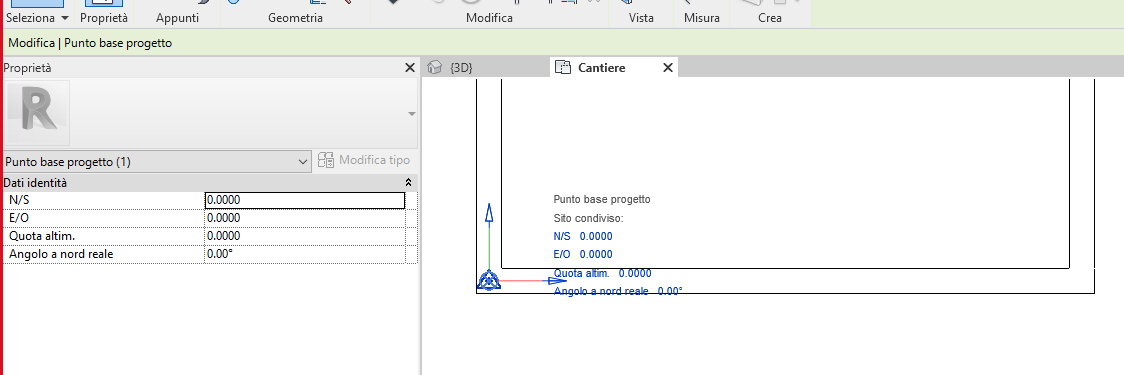Click the Vista ribbon panel label
Image resolution: width=1124 pixels, height=375 pixels.
(641, 17)
